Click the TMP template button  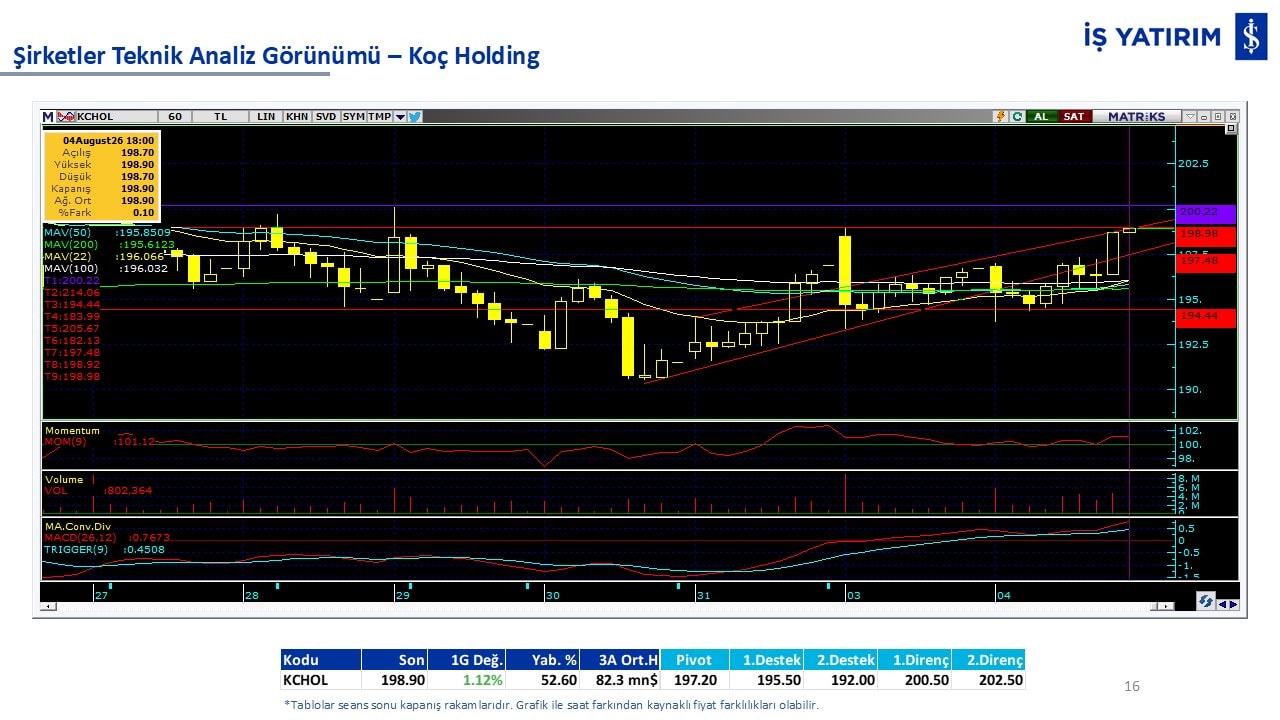[x=380, y=116]
